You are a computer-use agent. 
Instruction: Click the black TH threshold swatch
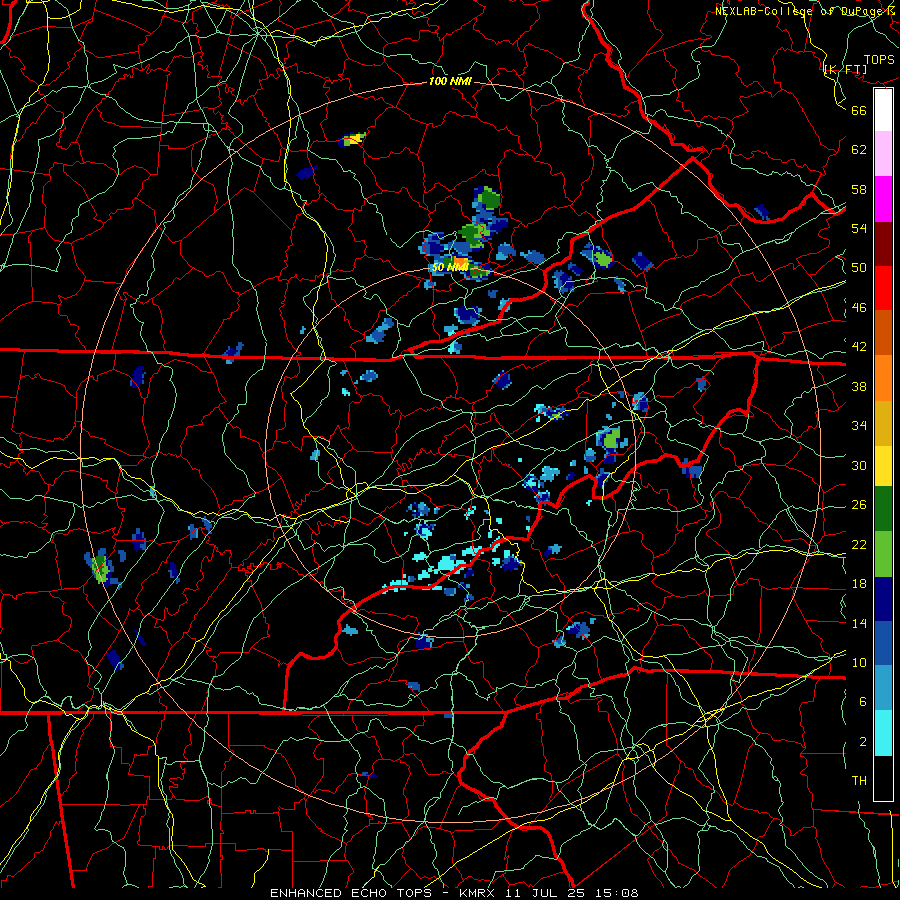(x=883, y=777)
